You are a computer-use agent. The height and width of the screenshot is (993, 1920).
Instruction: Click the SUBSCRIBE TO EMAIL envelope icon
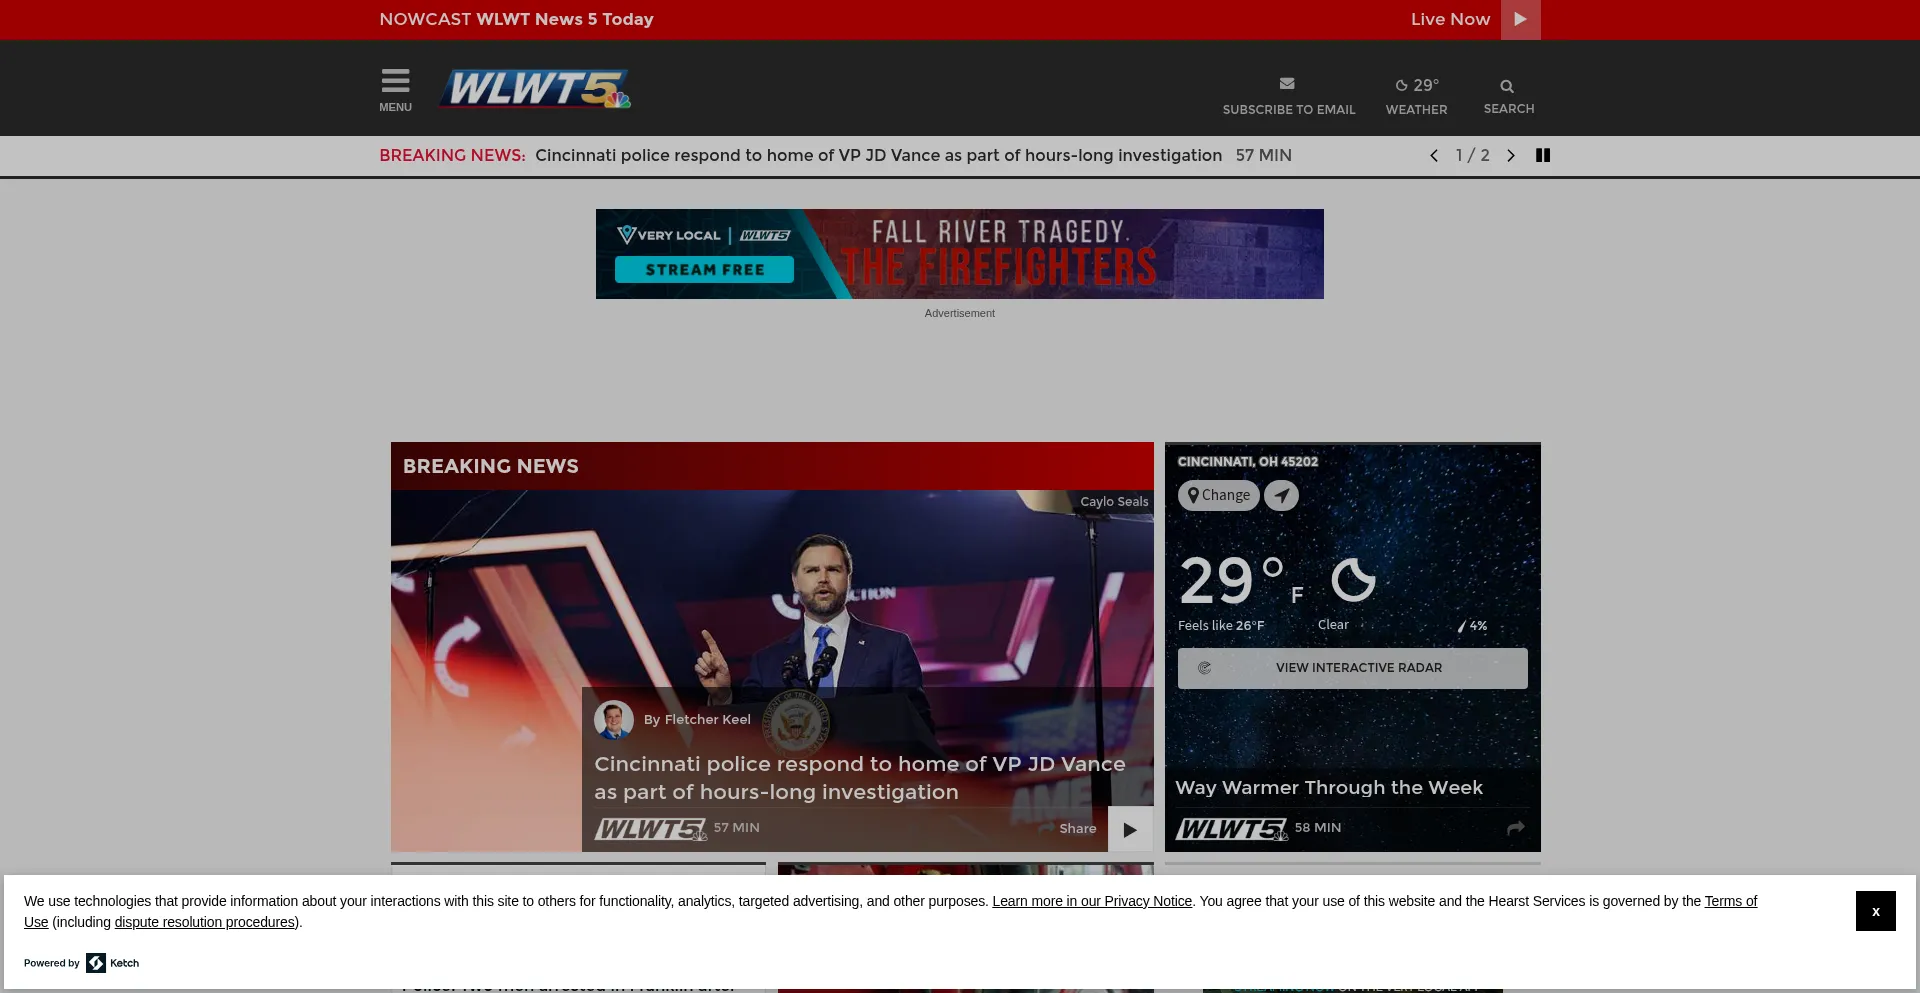[1288, 83]
